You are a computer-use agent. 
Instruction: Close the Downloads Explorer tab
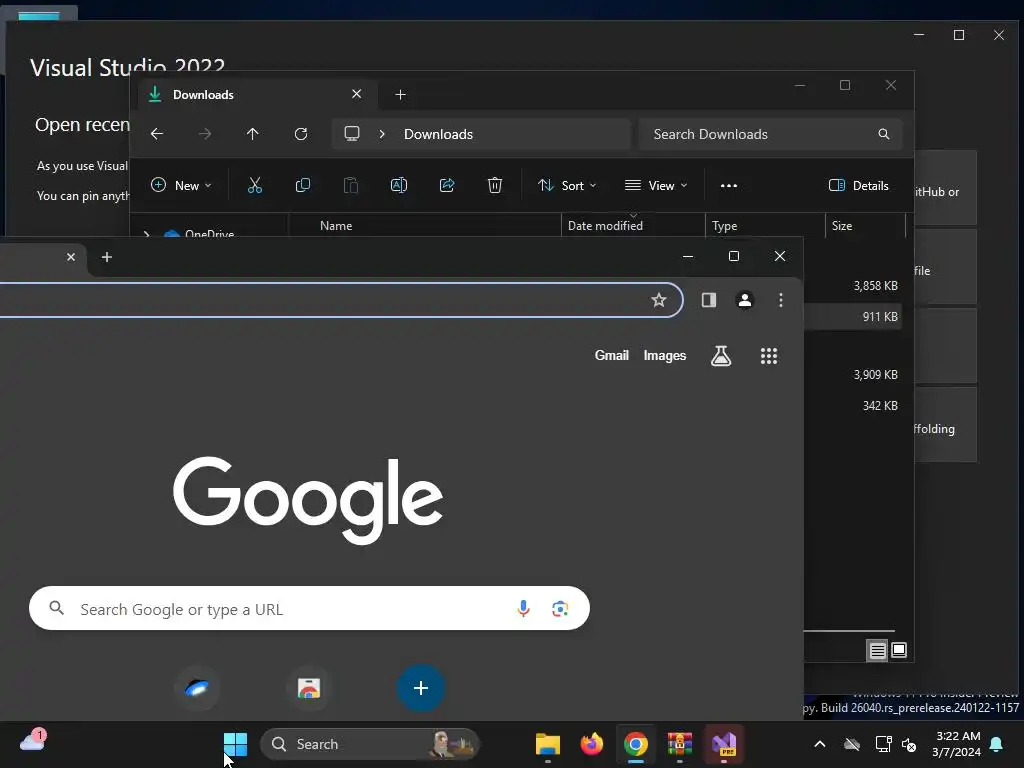tap(357, 94)
